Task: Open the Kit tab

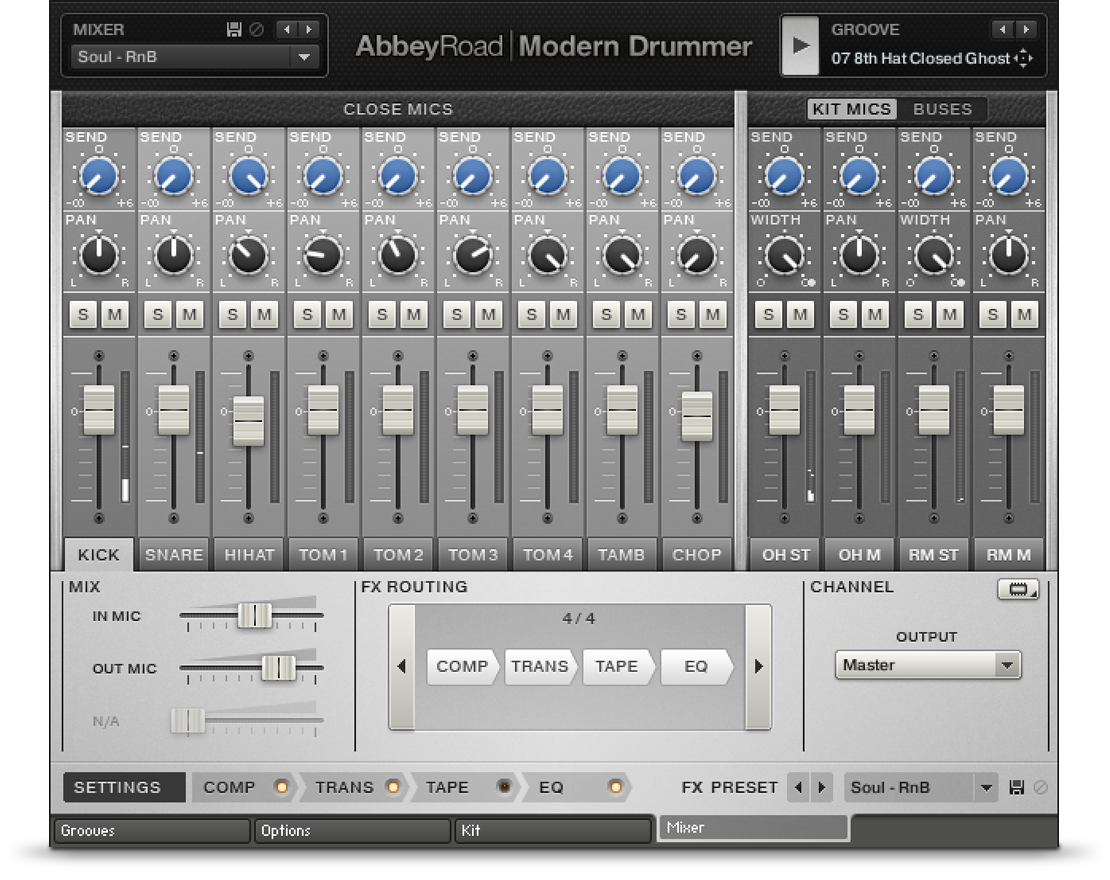Action: click(553, 830)
